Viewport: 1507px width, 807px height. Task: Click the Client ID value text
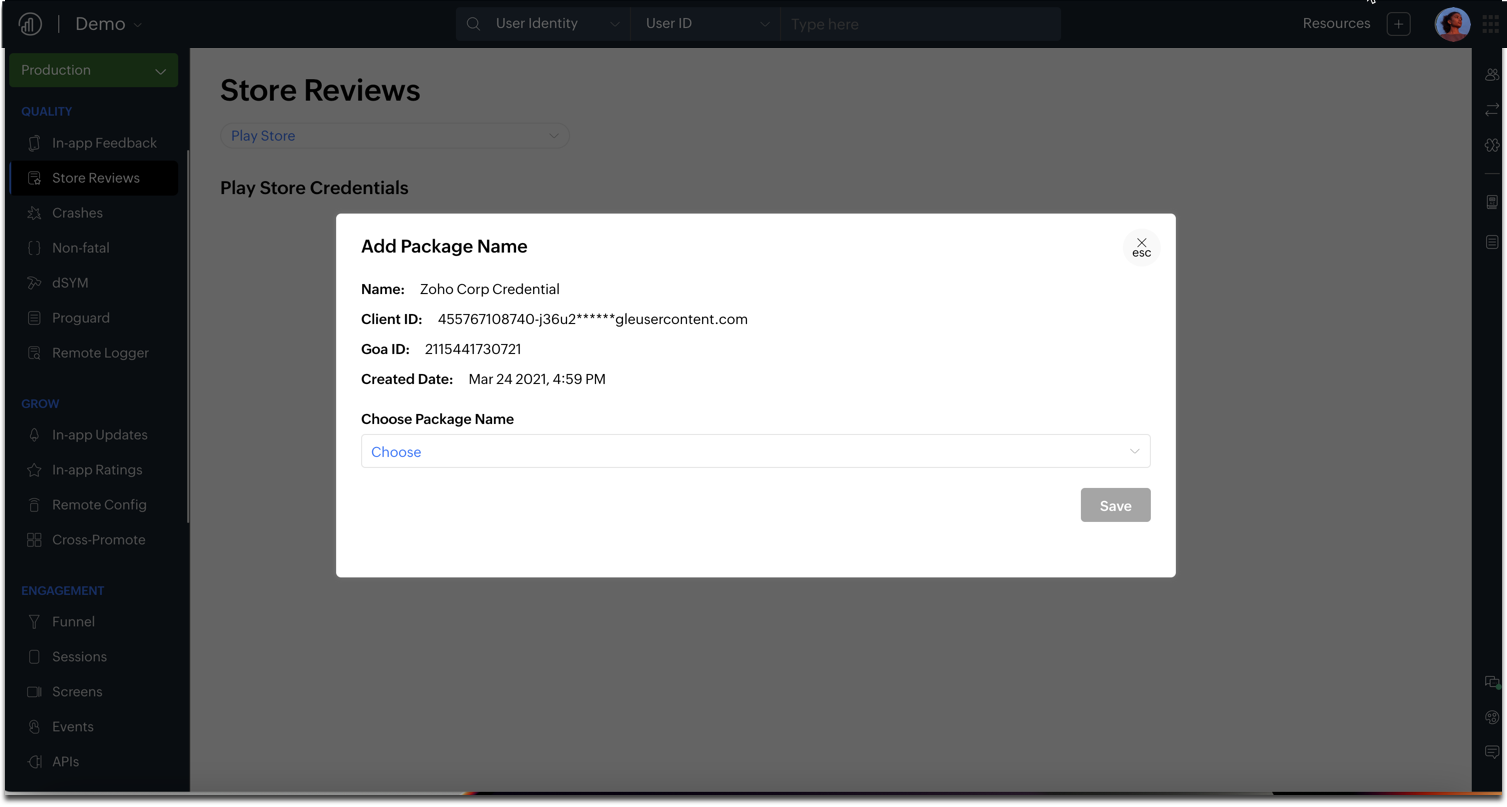click(593, 319)
